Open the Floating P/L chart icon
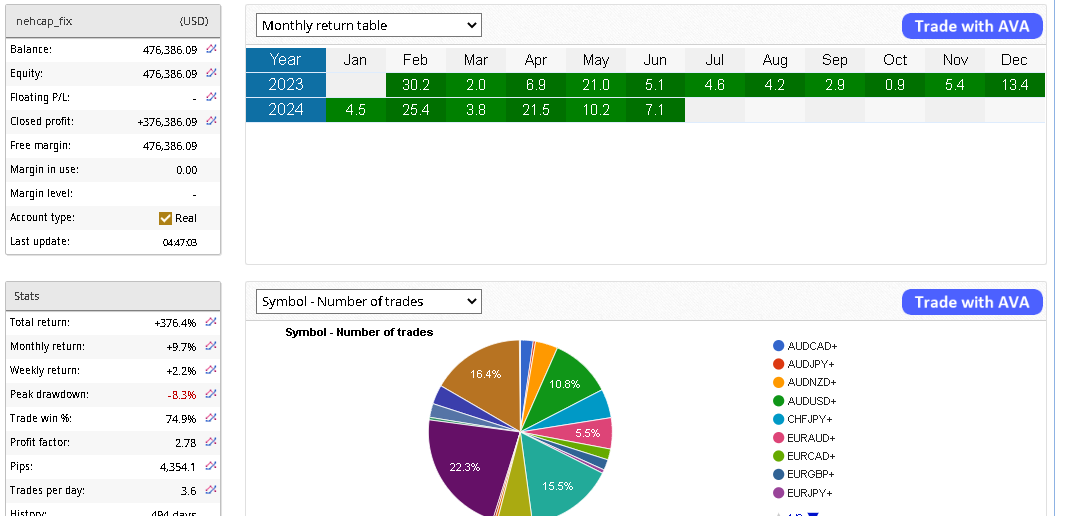Image resolution: width=1073 pixels, height=516 pixels. coord(211,97)
